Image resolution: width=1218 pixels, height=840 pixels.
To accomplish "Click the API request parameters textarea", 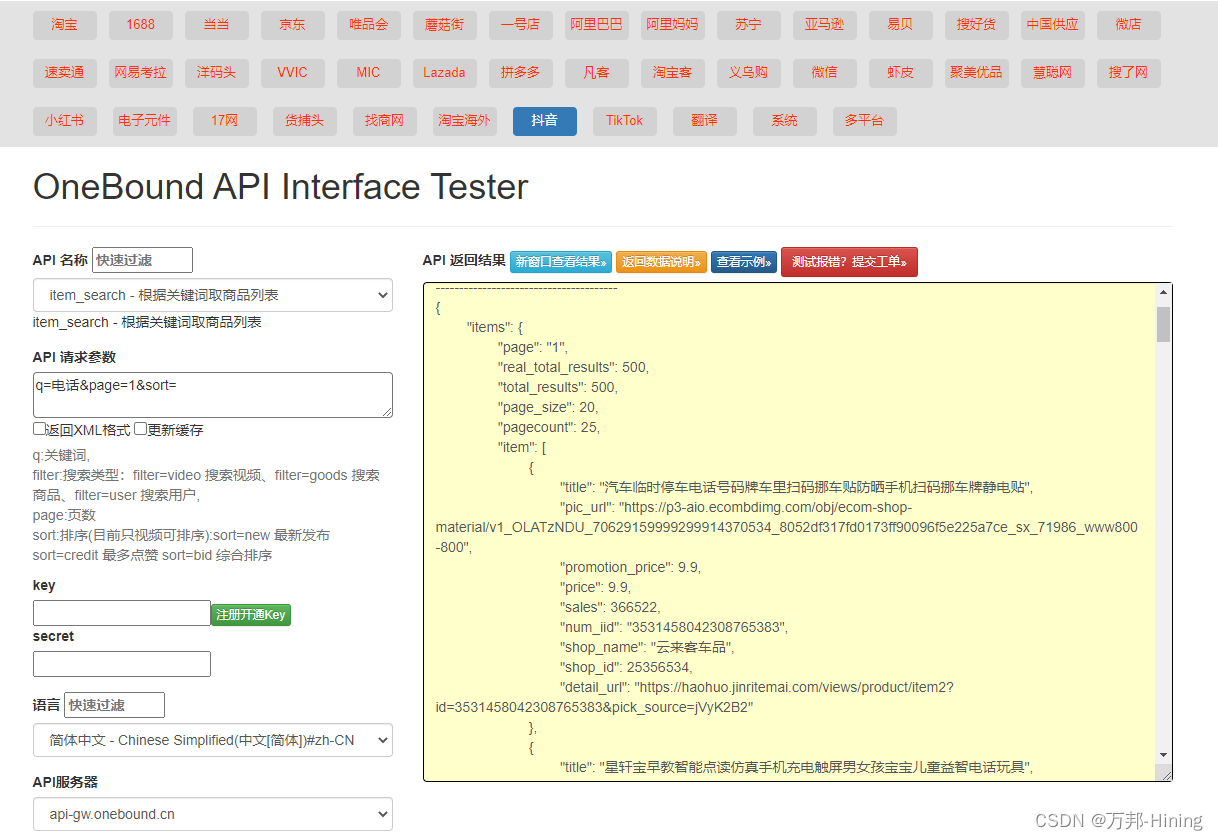I will (213, 395).
